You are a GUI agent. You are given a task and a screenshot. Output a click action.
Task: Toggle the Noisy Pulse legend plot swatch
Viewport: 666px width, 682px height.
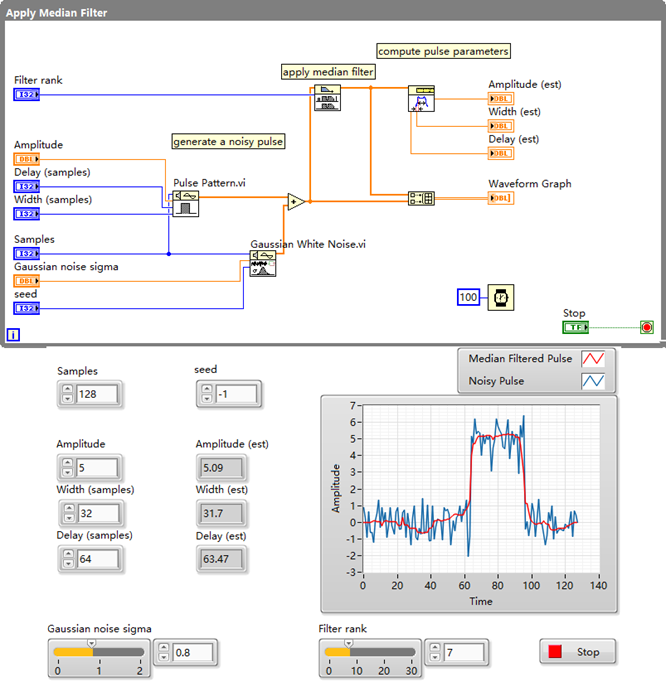pyautogui.click(x=594, y=381)
